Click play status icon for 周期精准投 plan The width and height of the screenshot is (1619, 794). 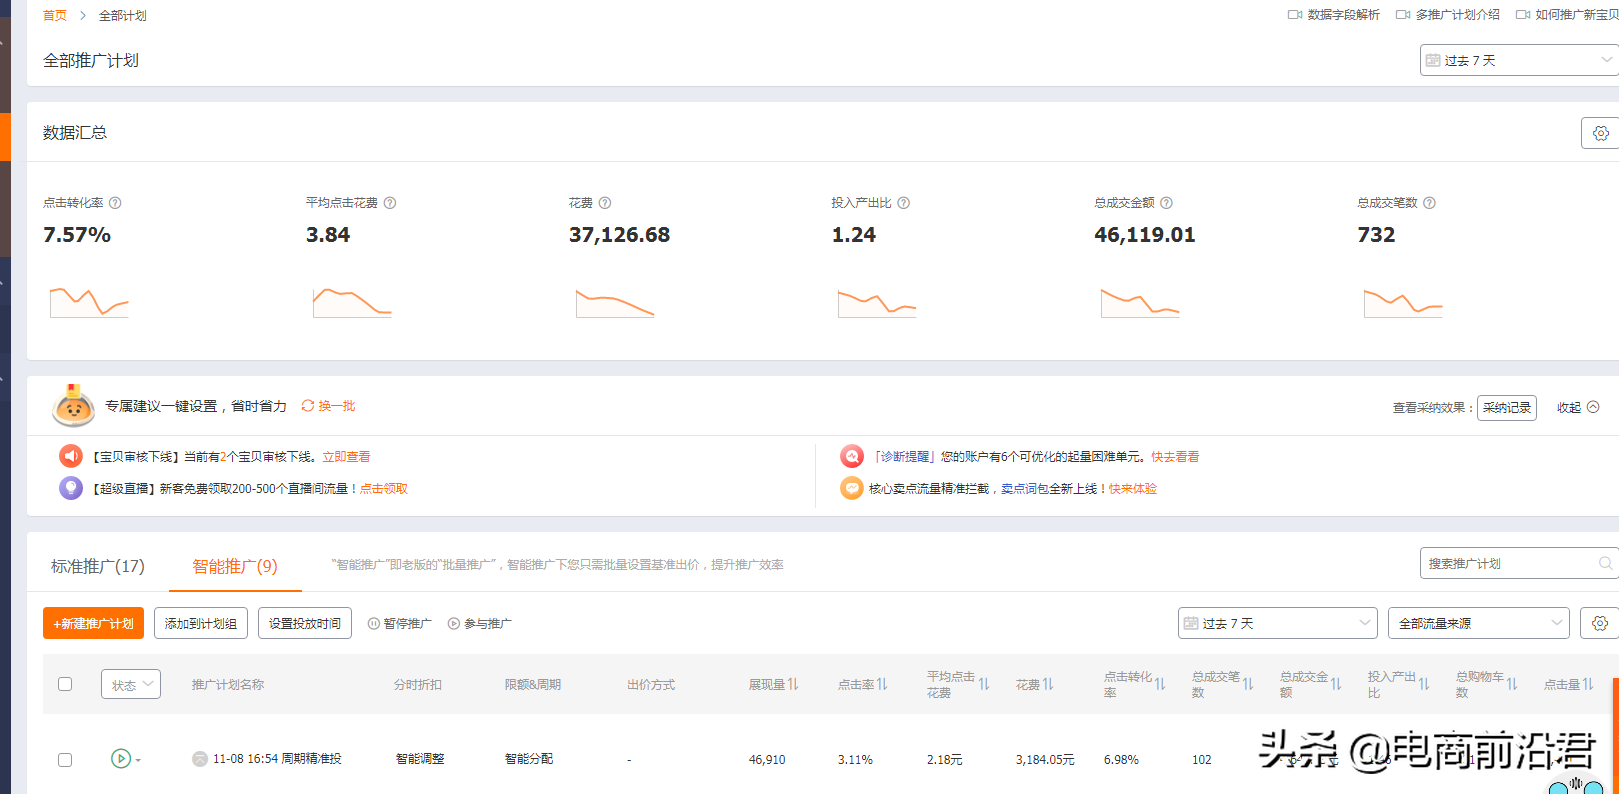120,759
